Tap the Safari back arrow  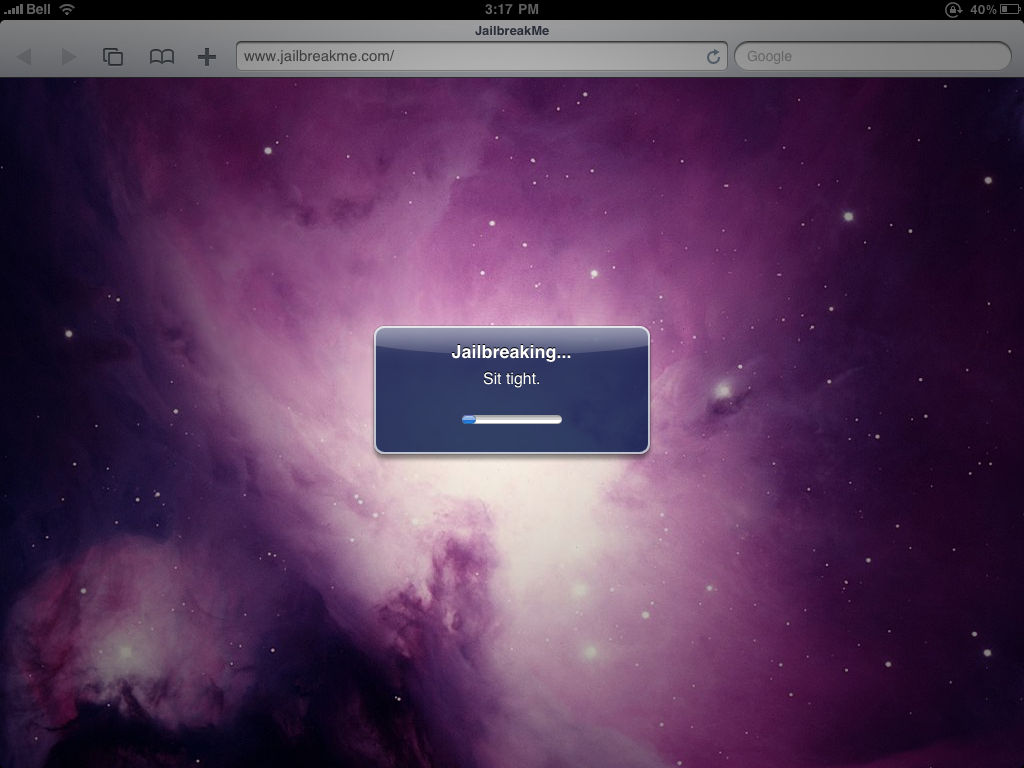click(x=24, y=57)
